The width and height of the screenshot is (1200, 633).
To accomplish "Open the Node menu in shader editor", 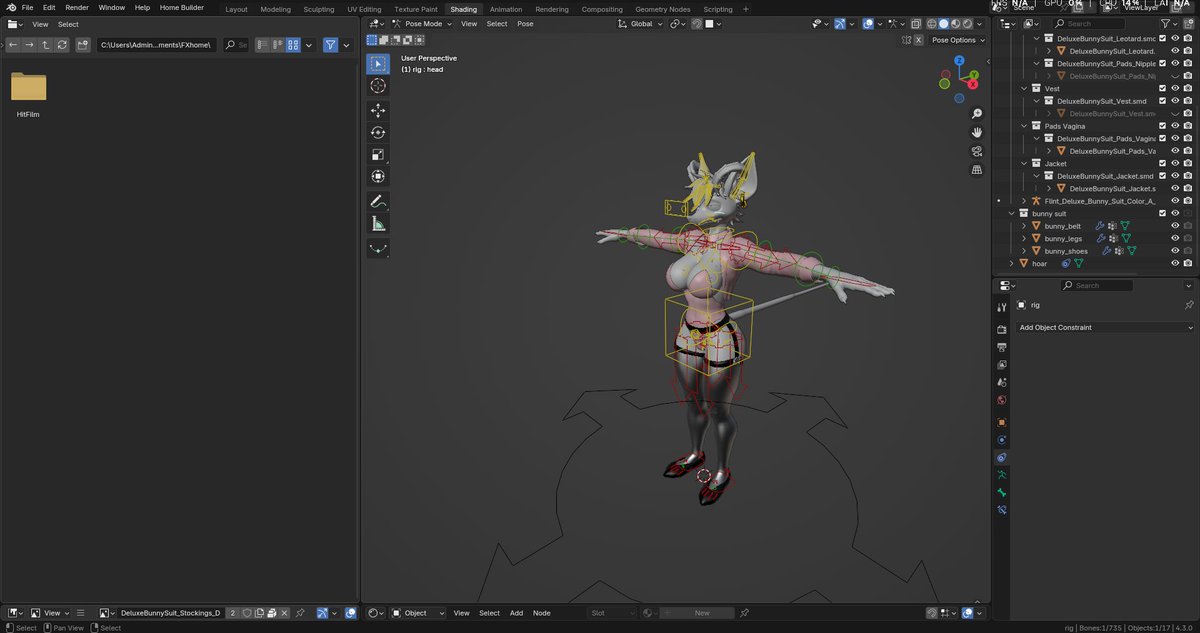I will pyautogui.click(x=541, y=613).
